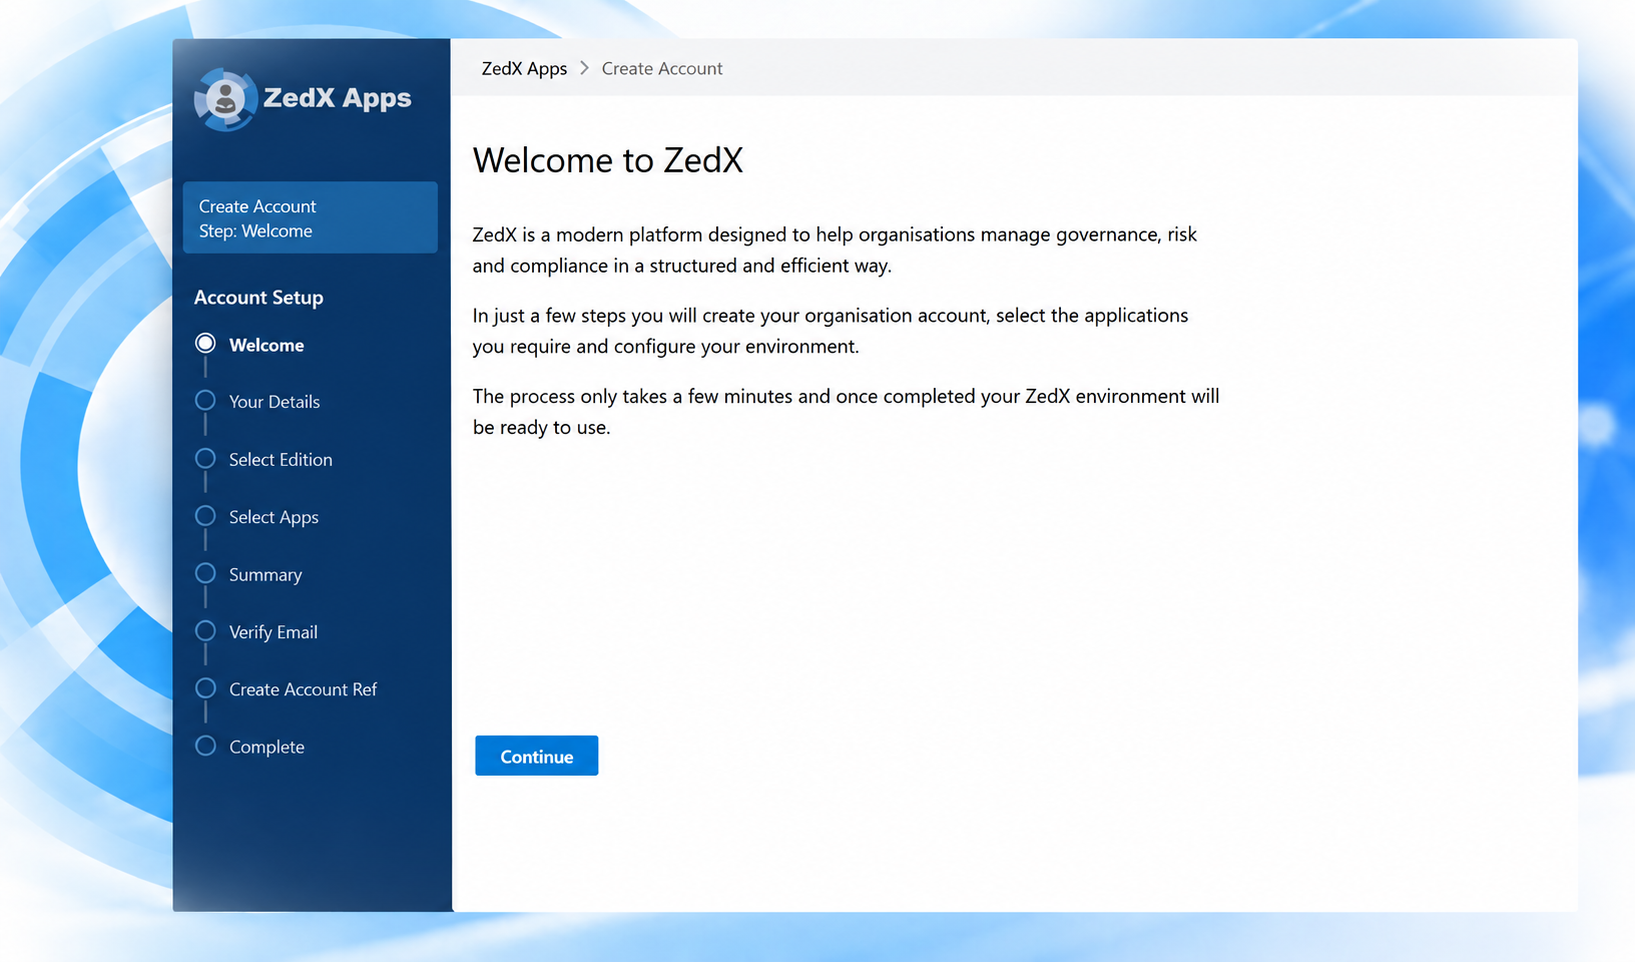Go to the Welcome step label

coord(266,345)
